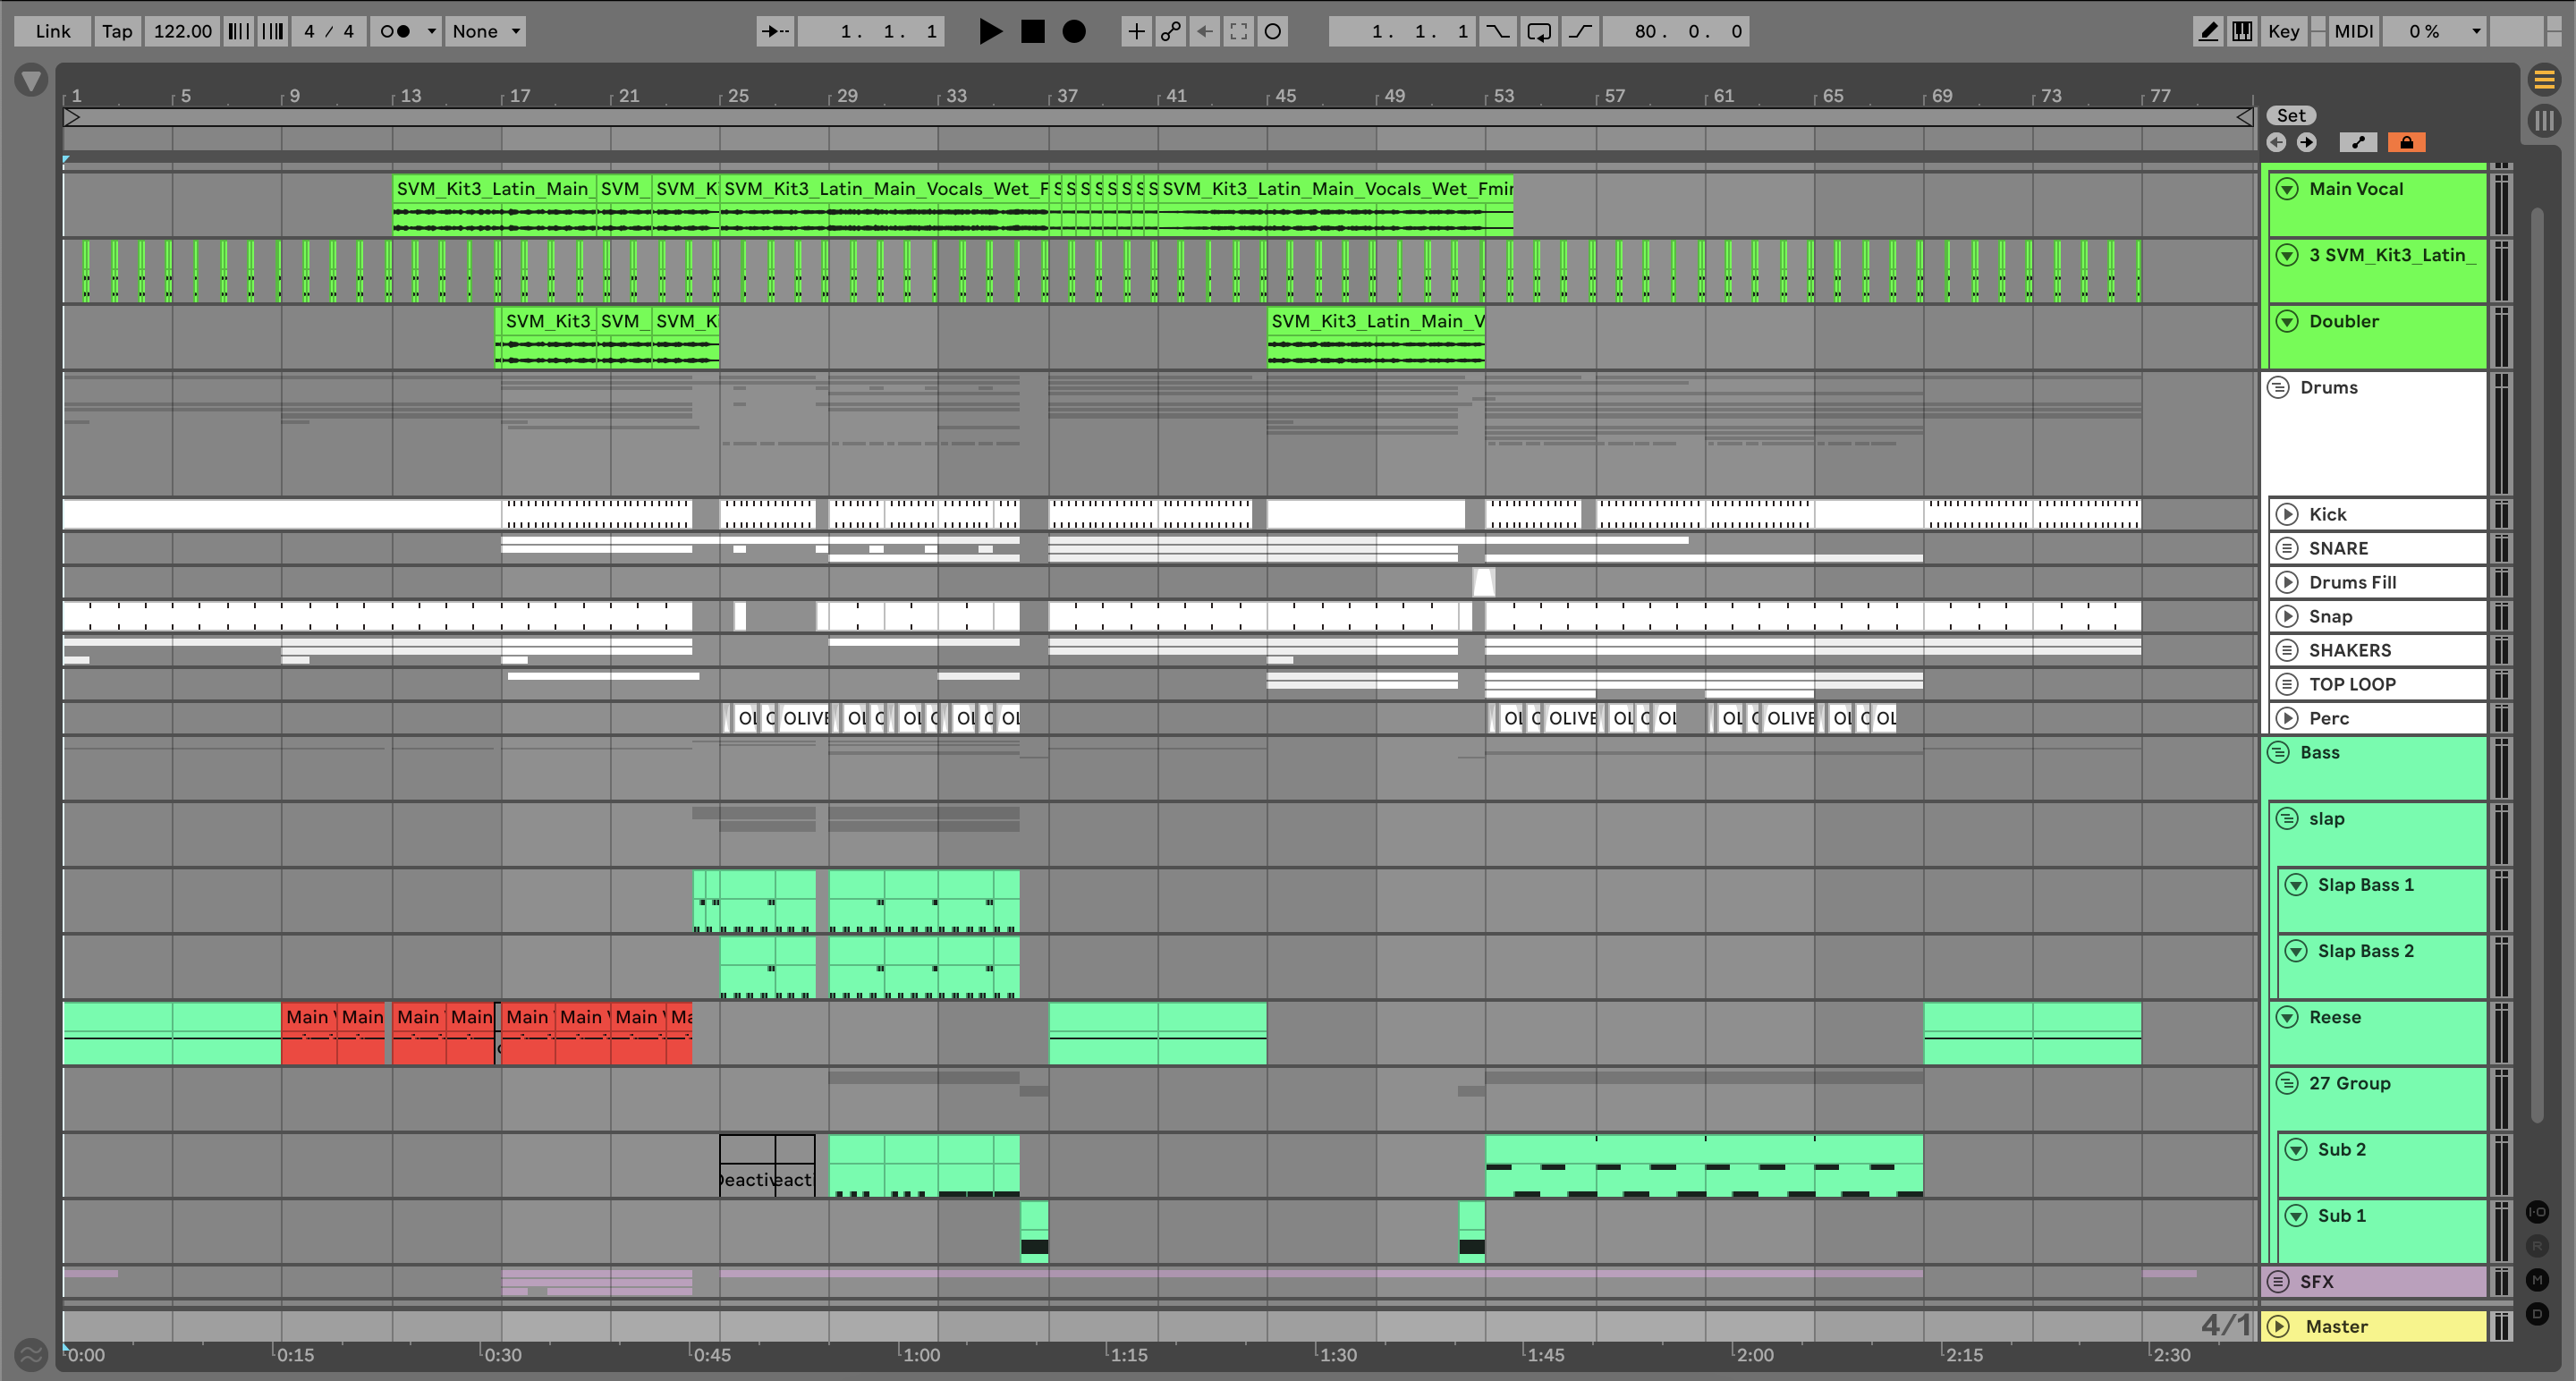Fold the Main Vocal track
Image resolution: width=2576 pixels, height=1381 pixels.
[x=2287, y=189]
